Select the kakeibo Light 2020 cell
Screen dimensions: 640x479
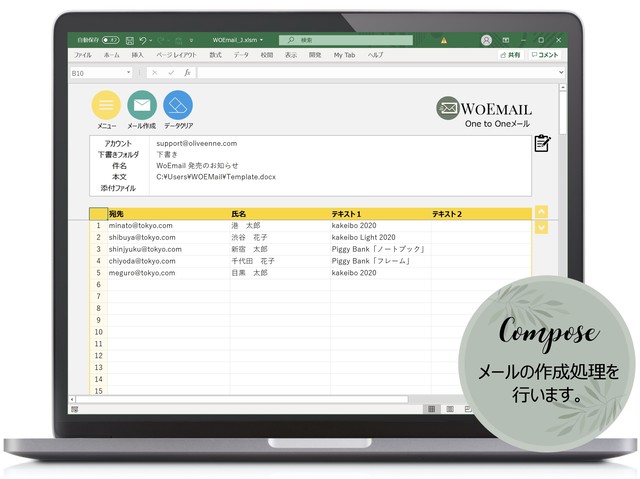380,237
